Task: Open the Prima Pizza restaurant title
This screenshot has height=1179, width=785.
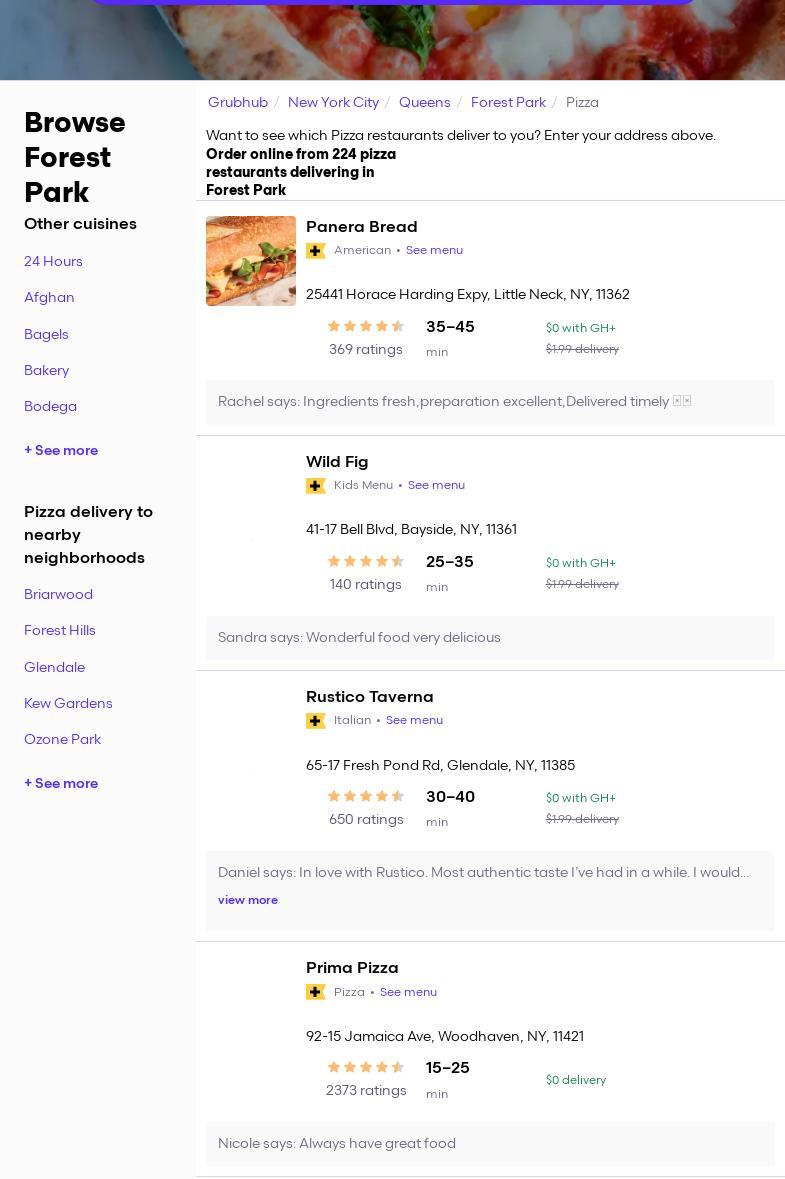Action: click(352, 967)
